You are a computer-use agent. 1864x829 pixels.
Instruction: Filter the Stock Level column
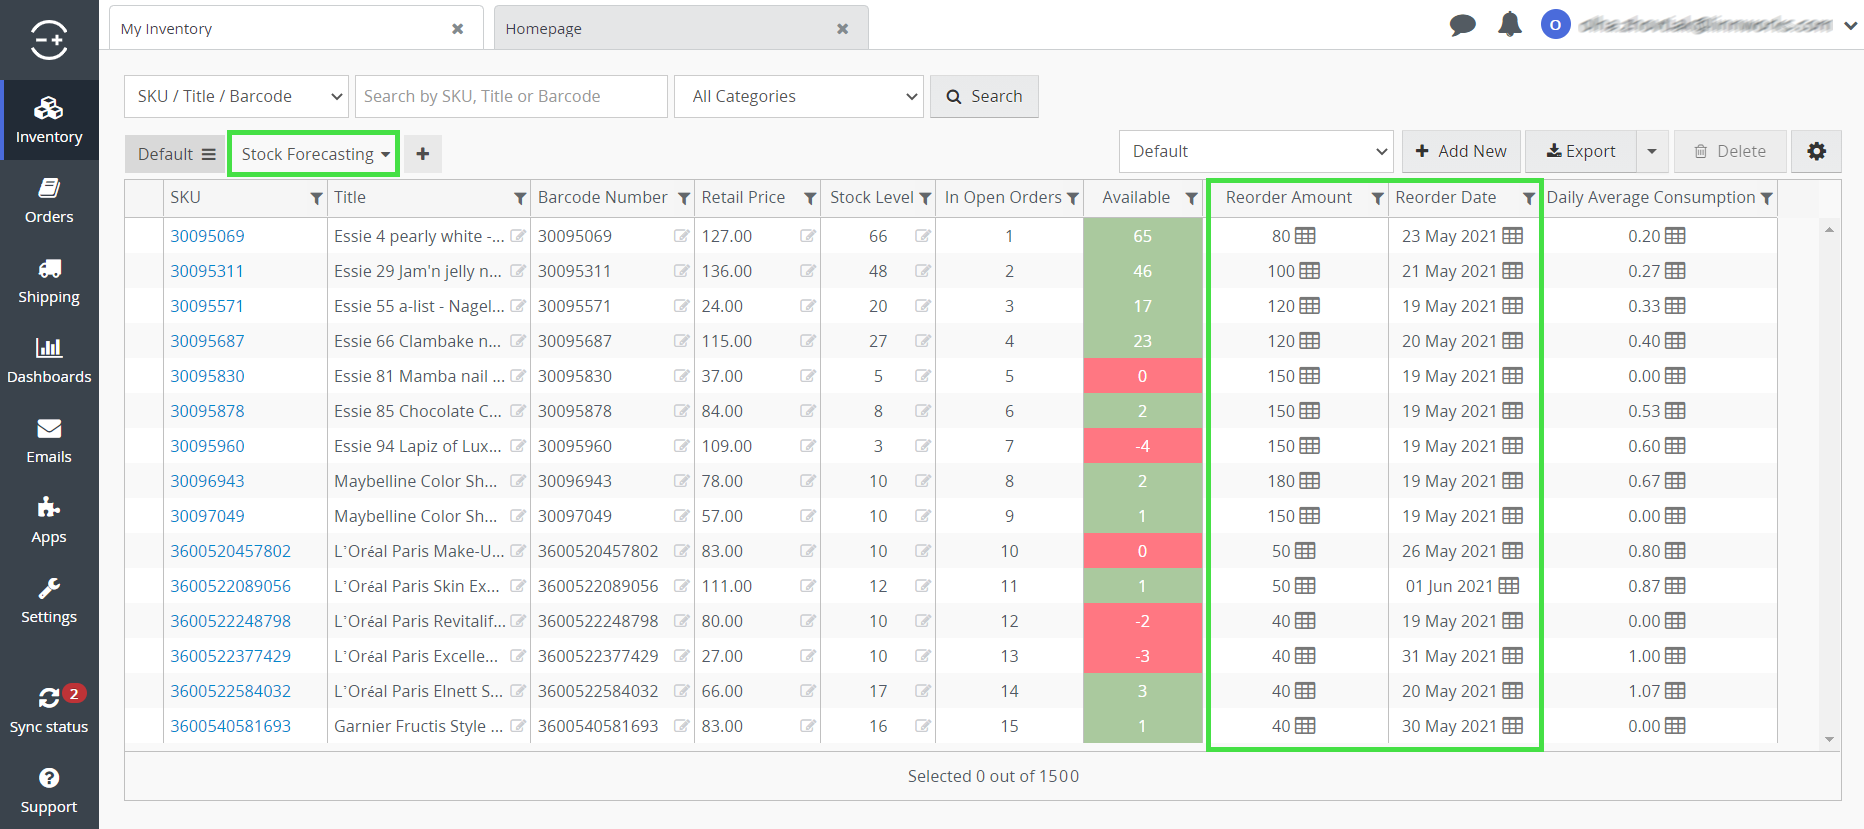(x=925, y=199)
